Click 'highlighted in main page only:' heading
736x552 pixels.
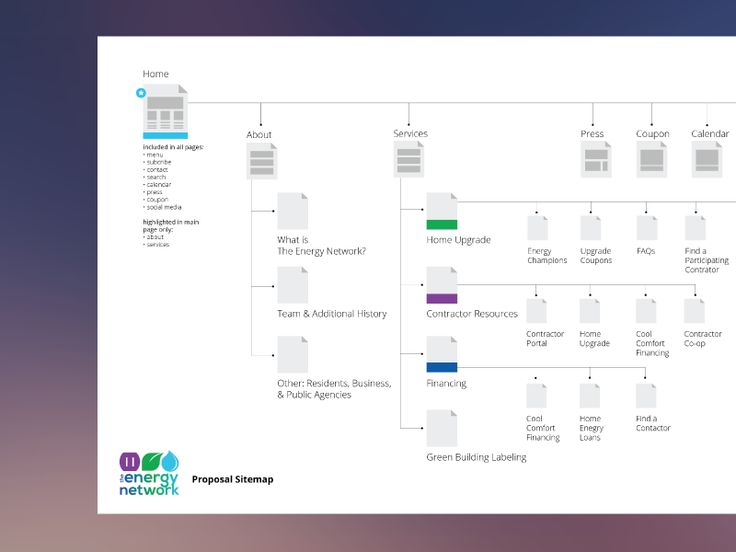(171, 226)
